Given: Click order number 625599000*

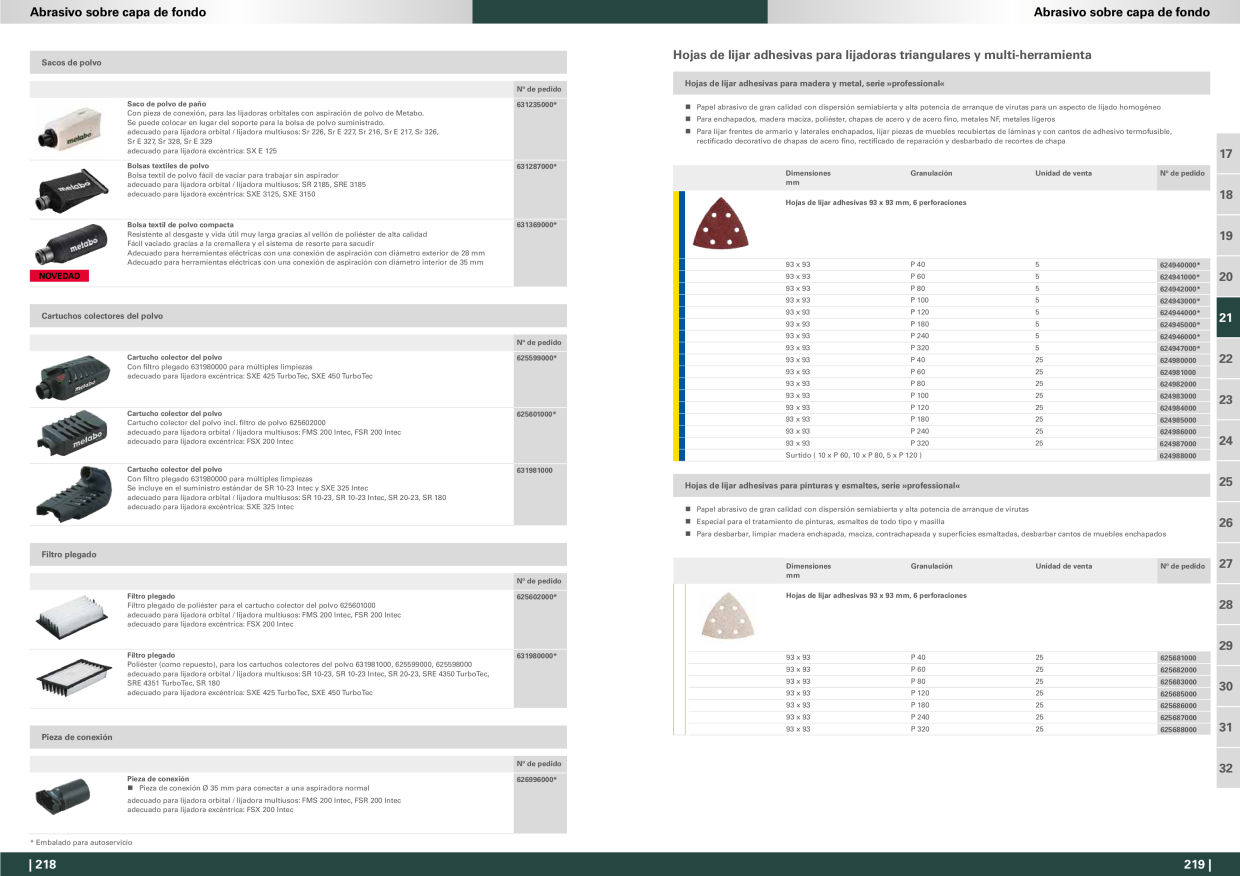Looking at the screenshot, I should point(536,358).
